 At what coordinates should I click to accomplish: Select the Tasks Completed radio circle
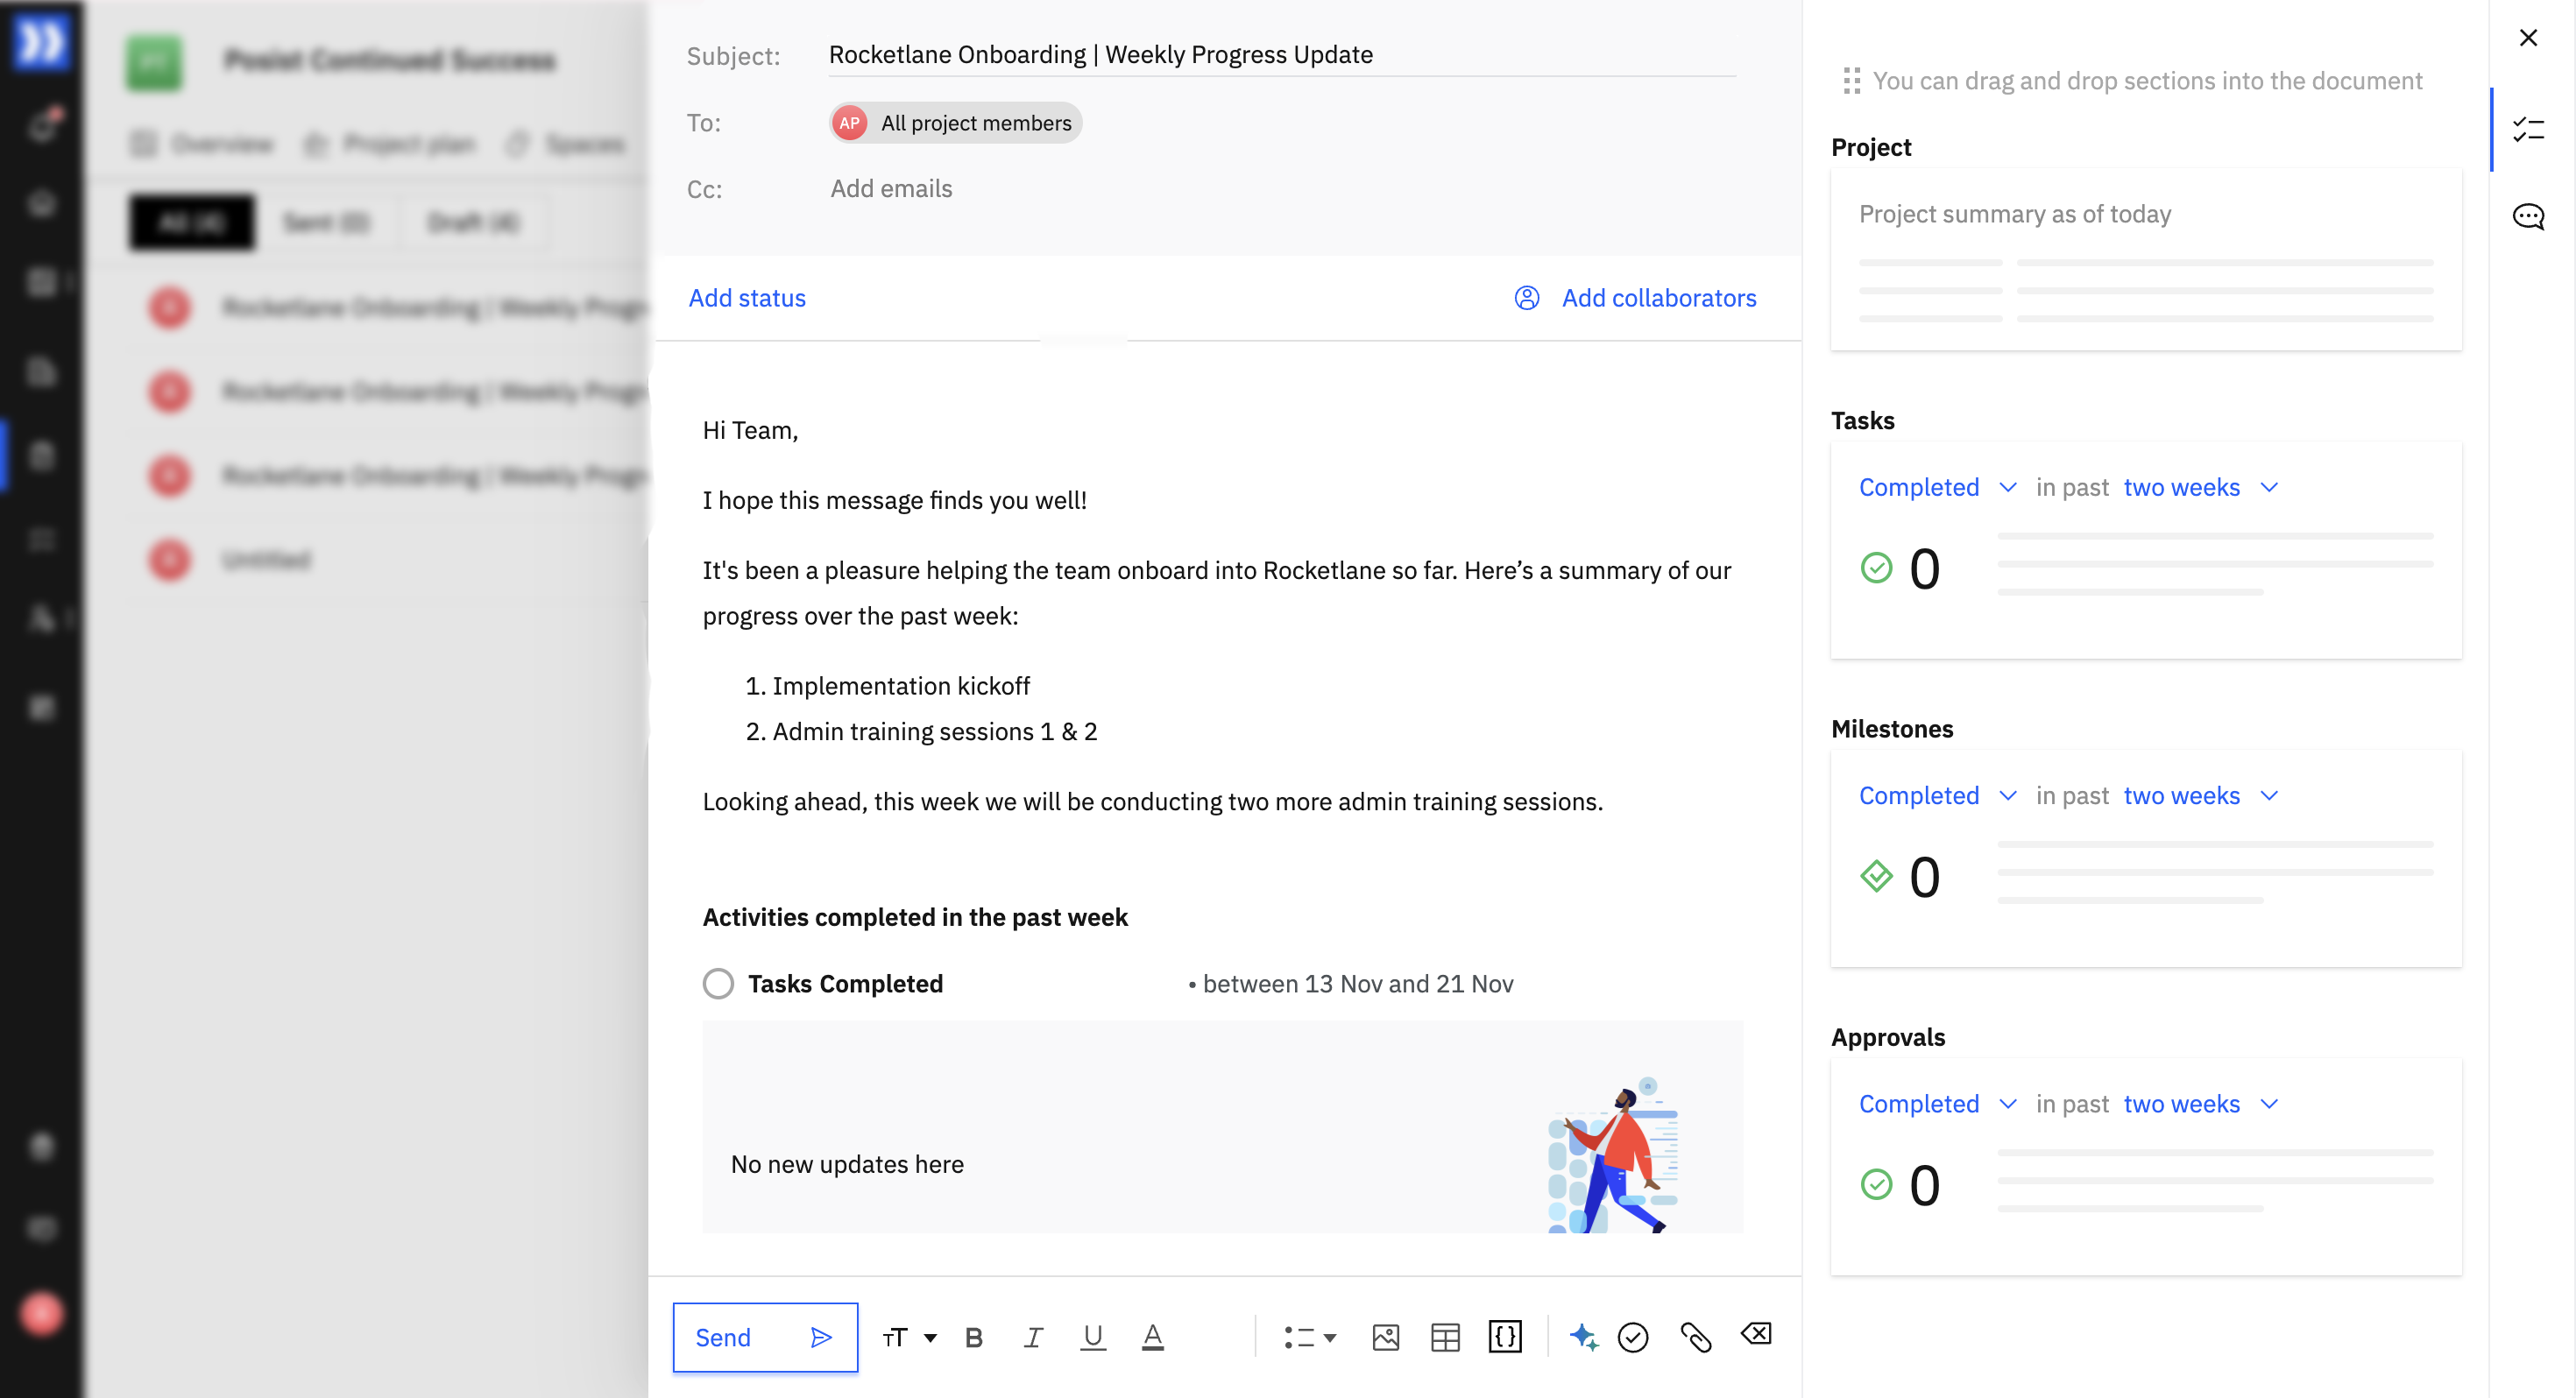[718, 984]
